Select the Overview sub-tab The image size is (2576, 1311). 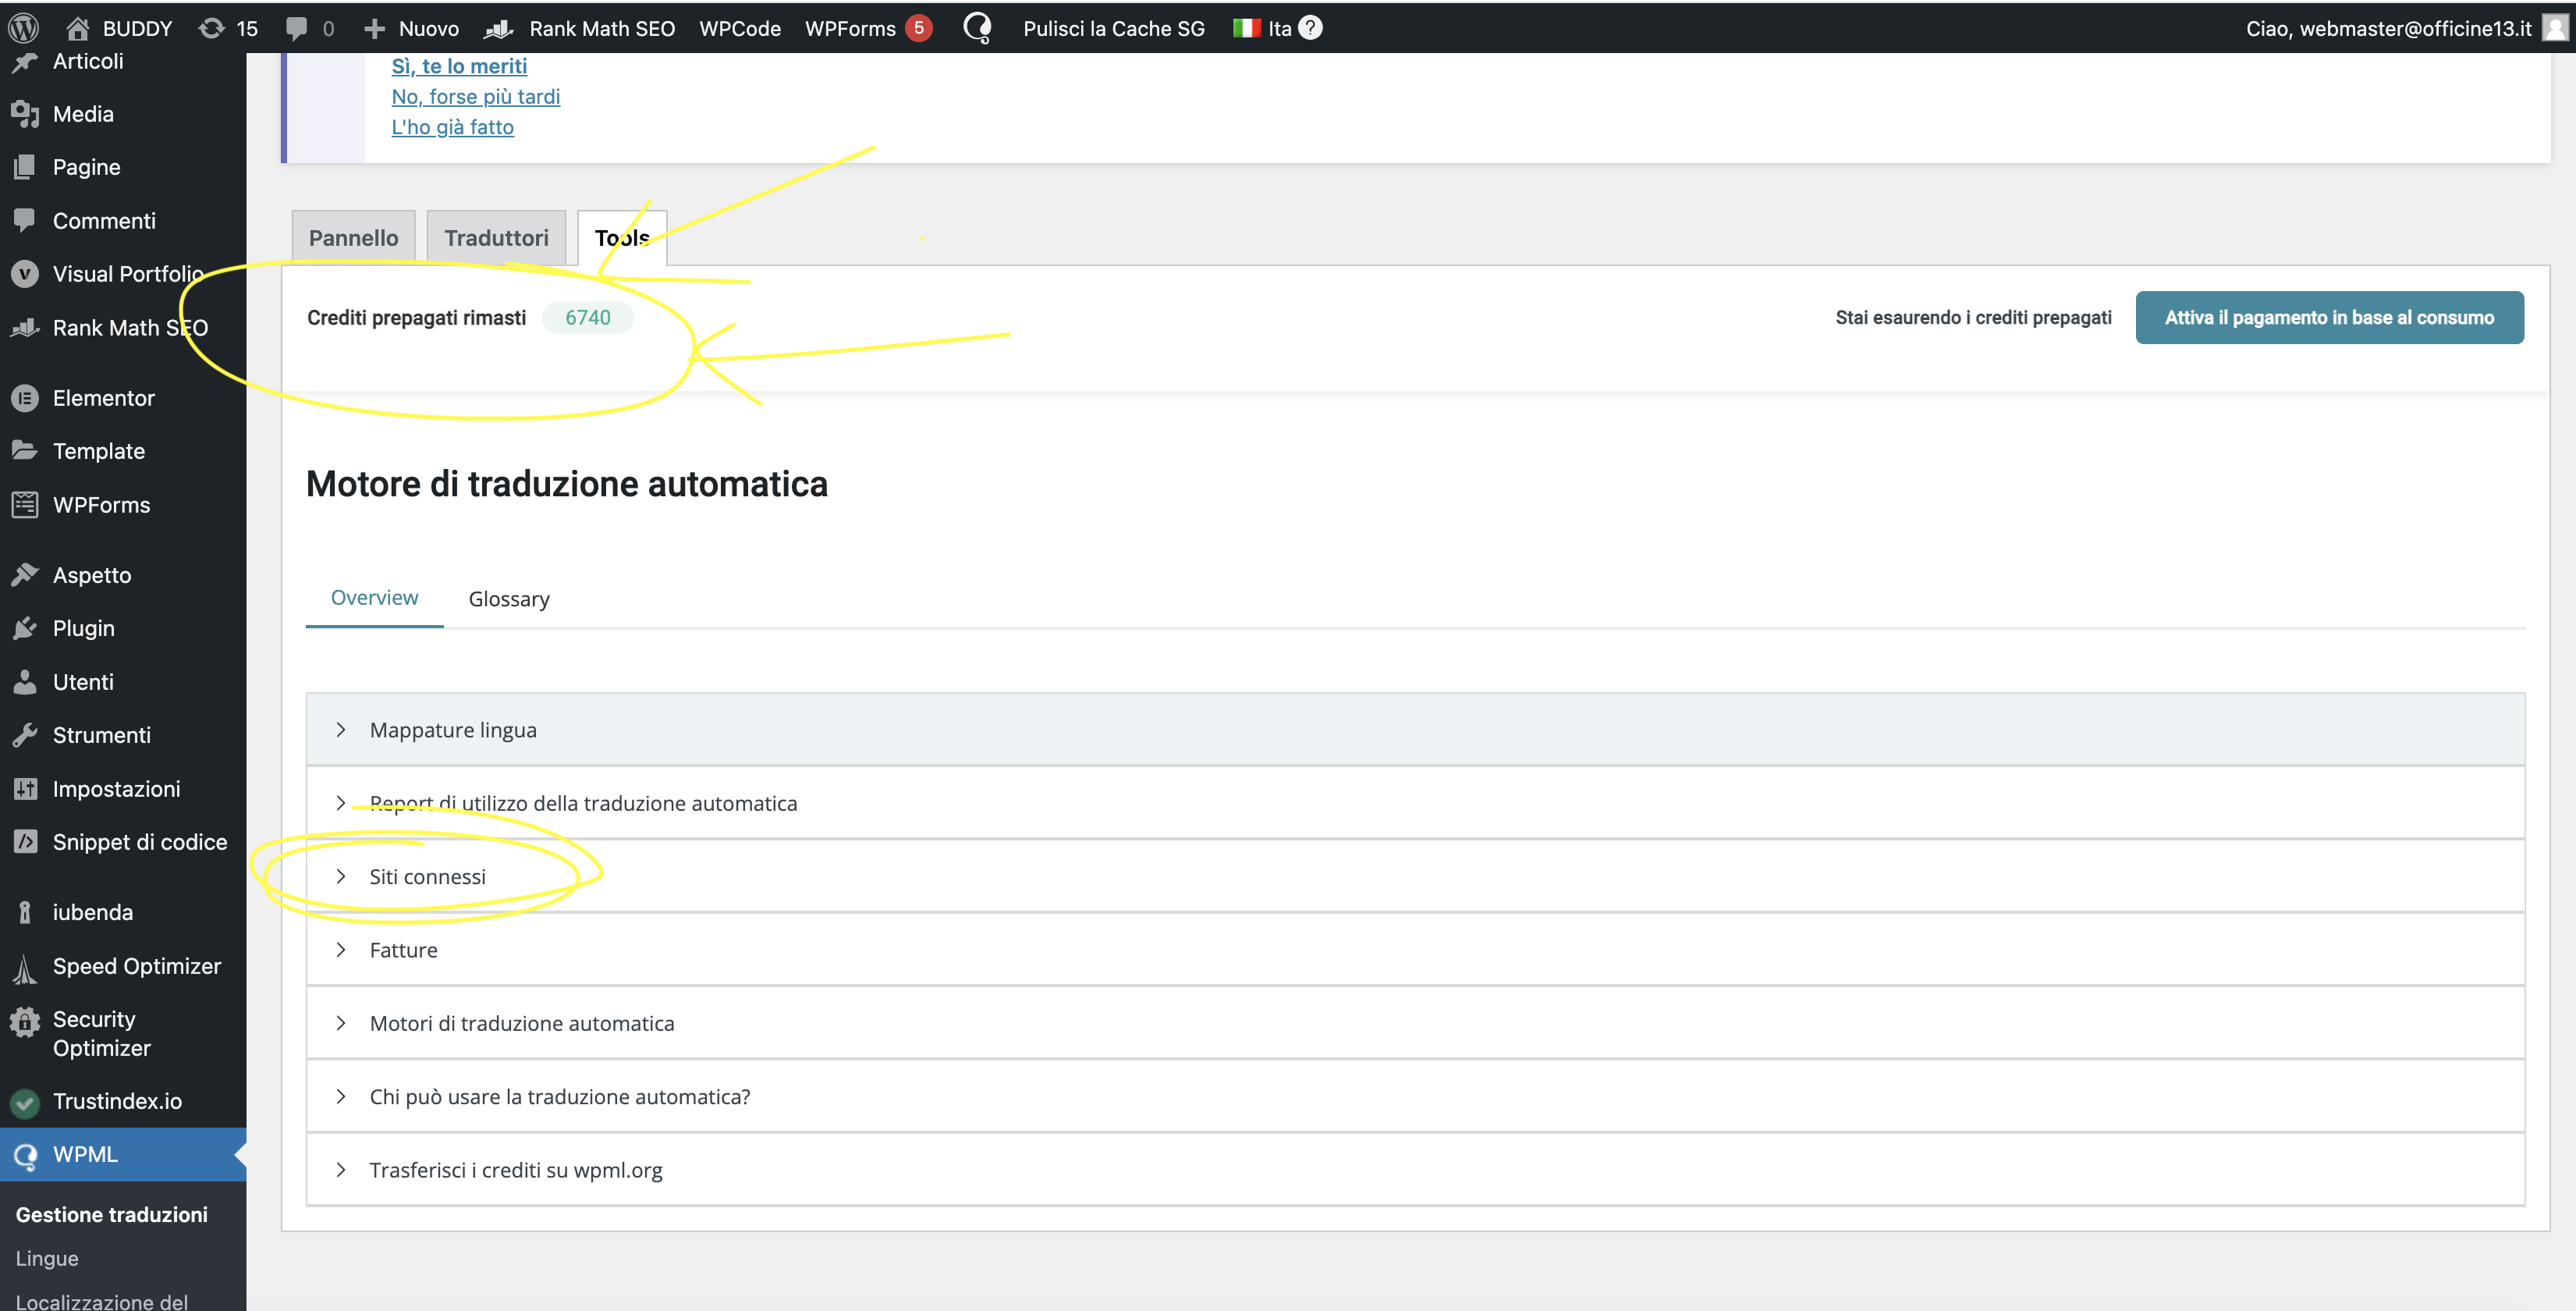[x=374, y=598]
